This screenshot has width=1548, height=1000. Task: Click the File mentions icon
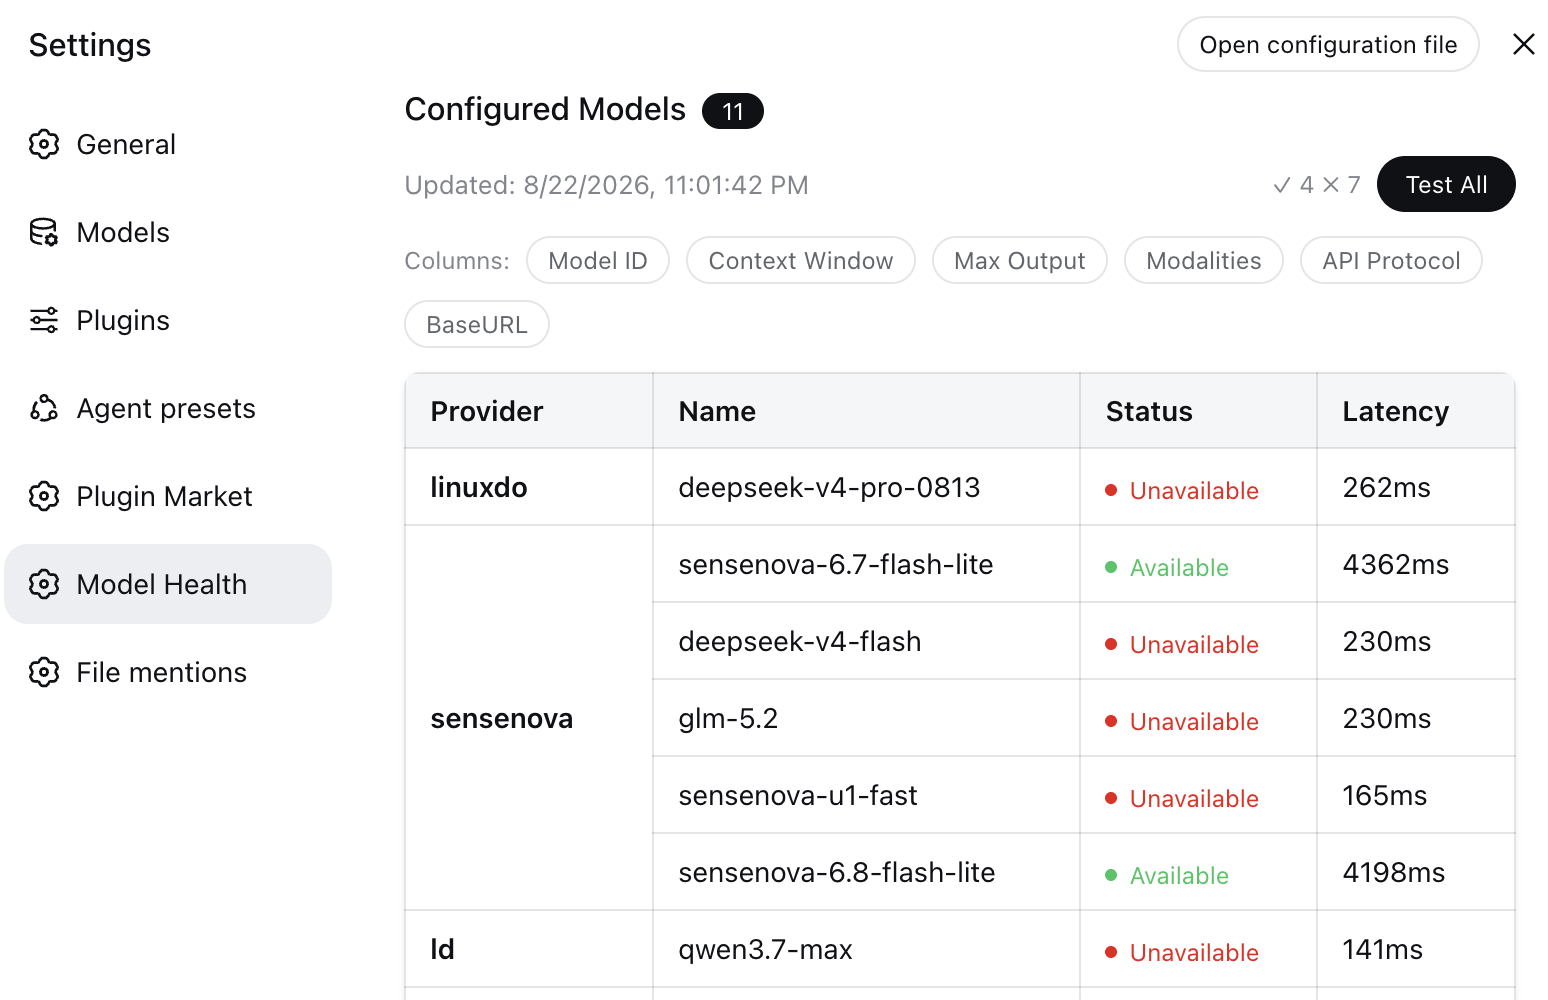(x=44, y=672)
